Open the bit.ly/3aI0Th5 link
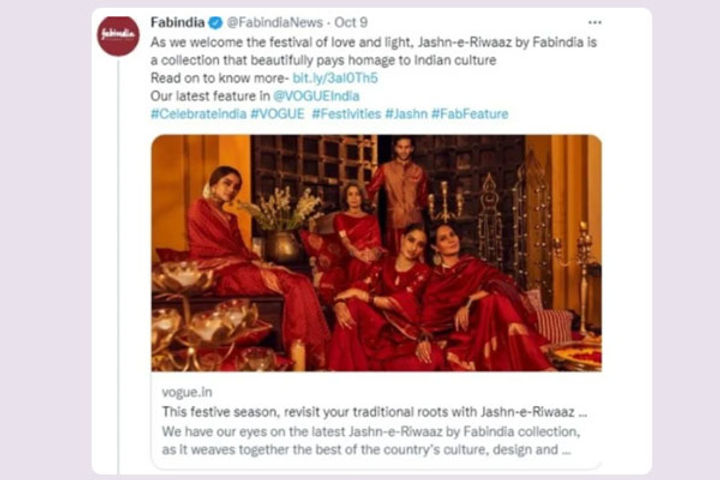 click(x=335, y=78)
